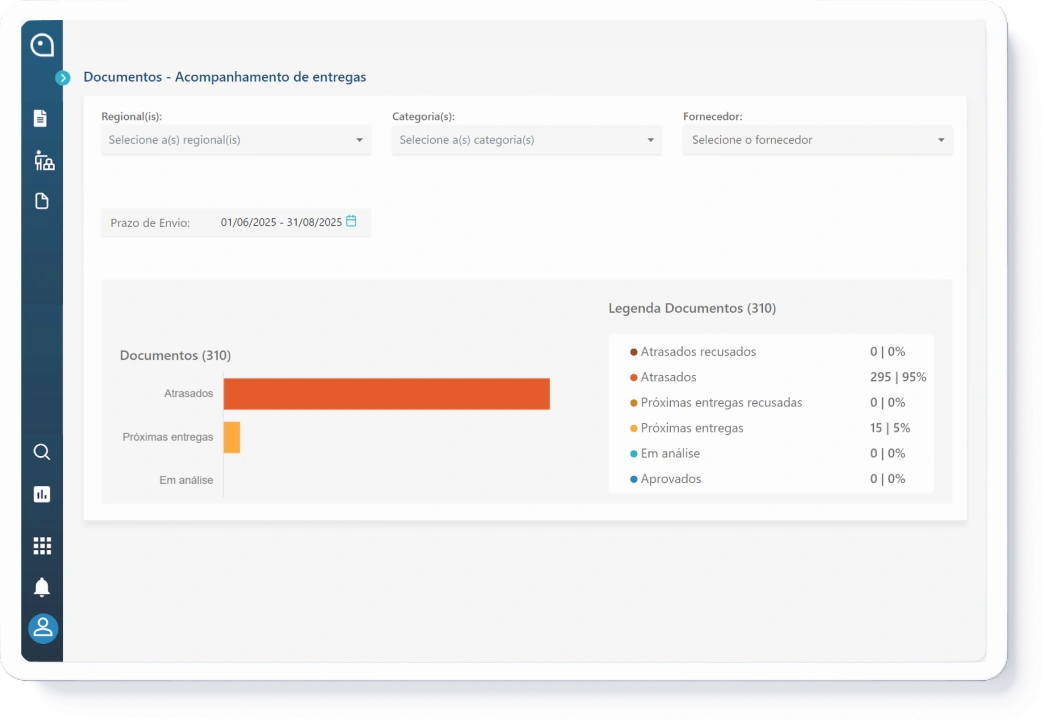
Task: Click the orange Atrasados bar in chart
Action: tap(387, 394)
